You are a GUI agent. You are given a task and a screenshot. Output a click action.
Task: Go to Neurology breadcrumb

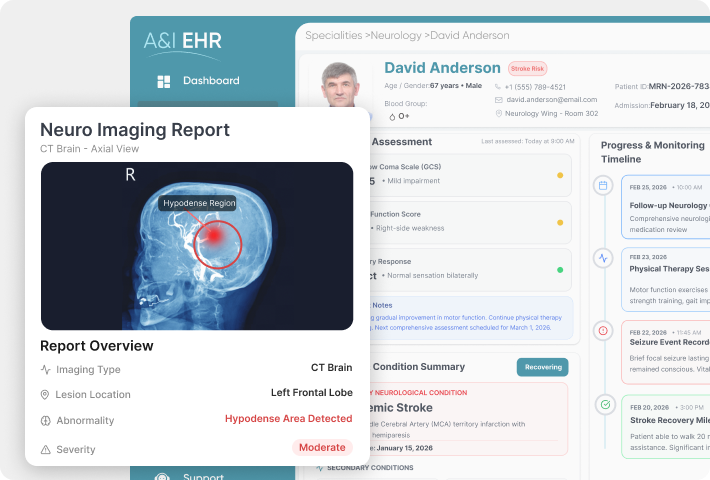tap(396, 35)
